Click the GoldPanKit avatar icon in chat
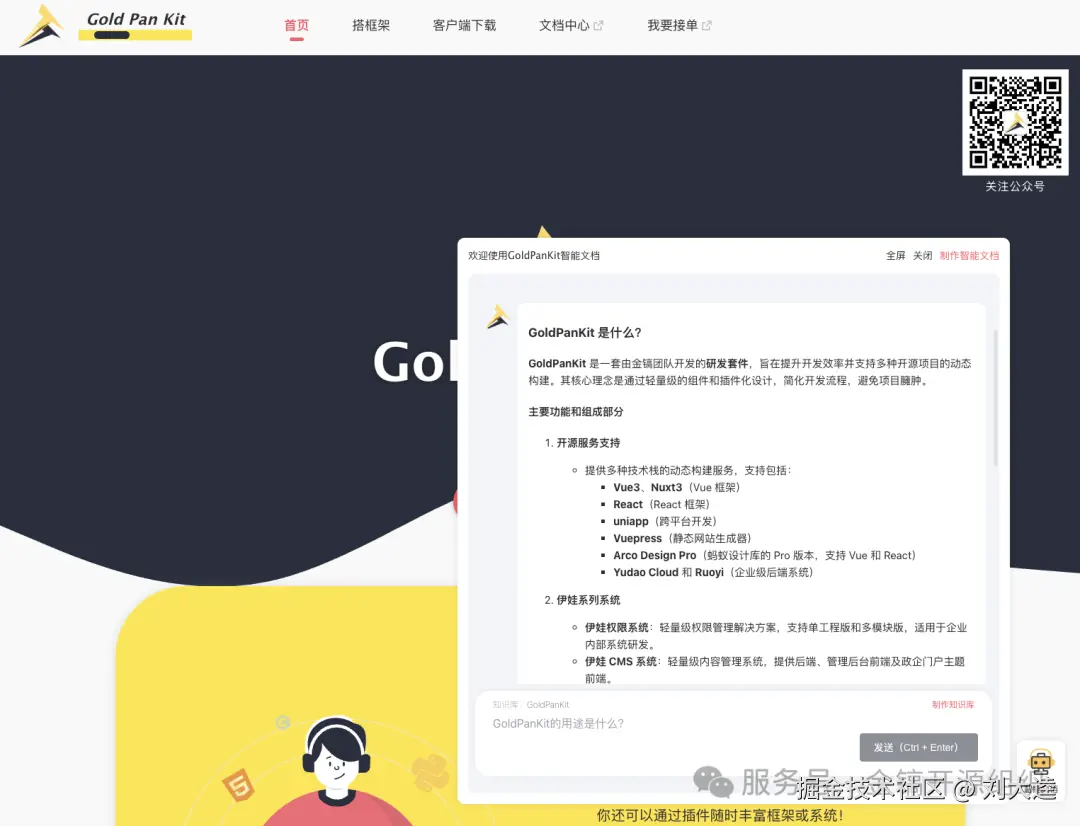The image size is (1080, 826). tap(498, 317)
